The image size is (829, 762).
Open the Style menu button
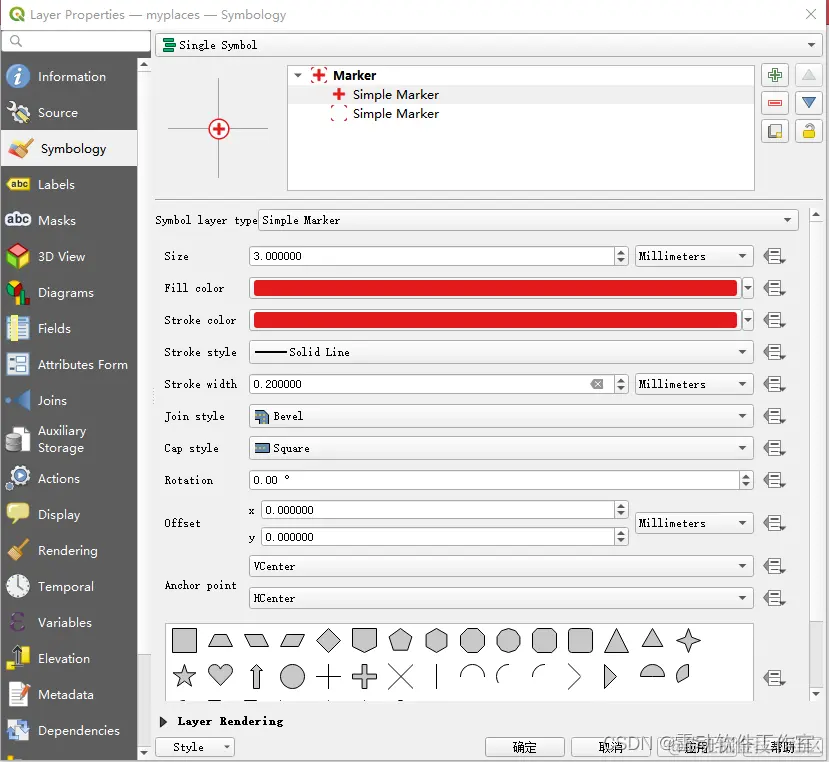click(195, 747)
